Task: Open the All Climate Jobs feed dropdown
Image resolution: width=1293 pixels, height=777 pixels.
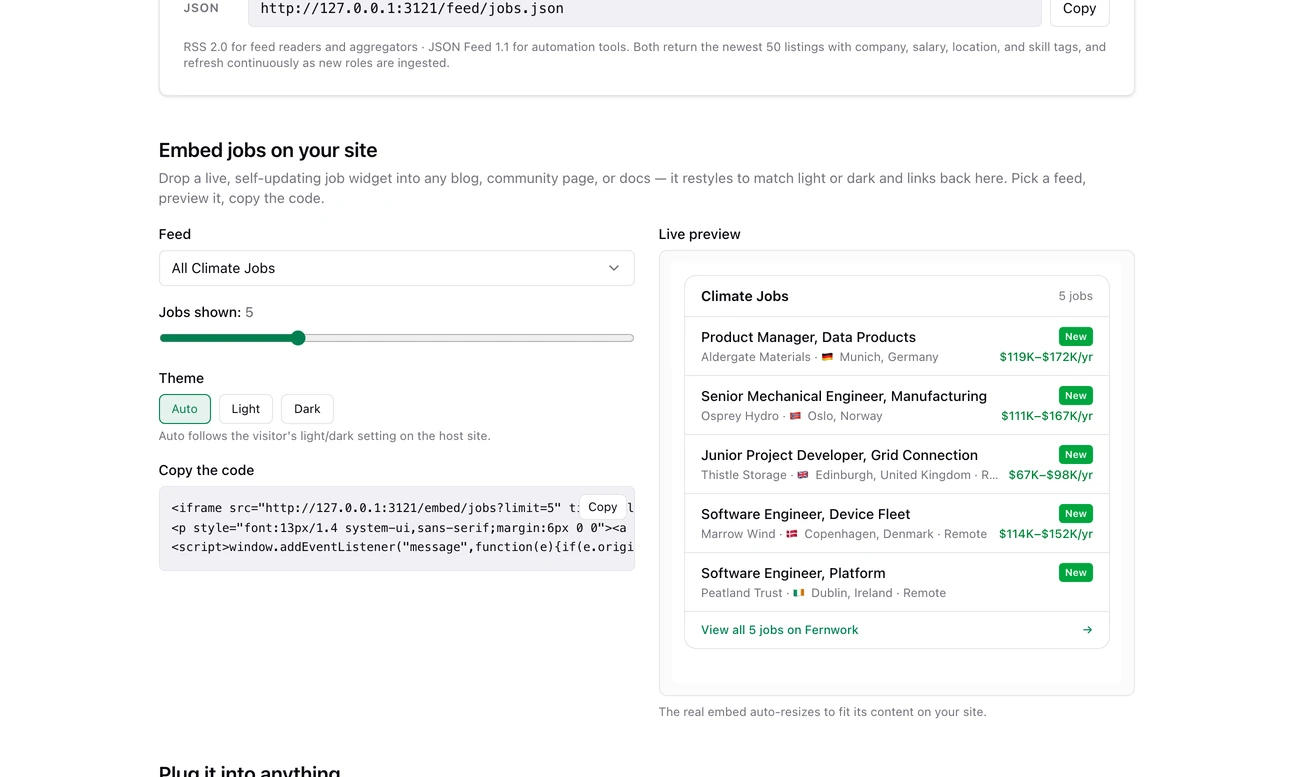Action: [x=397, y=268]
